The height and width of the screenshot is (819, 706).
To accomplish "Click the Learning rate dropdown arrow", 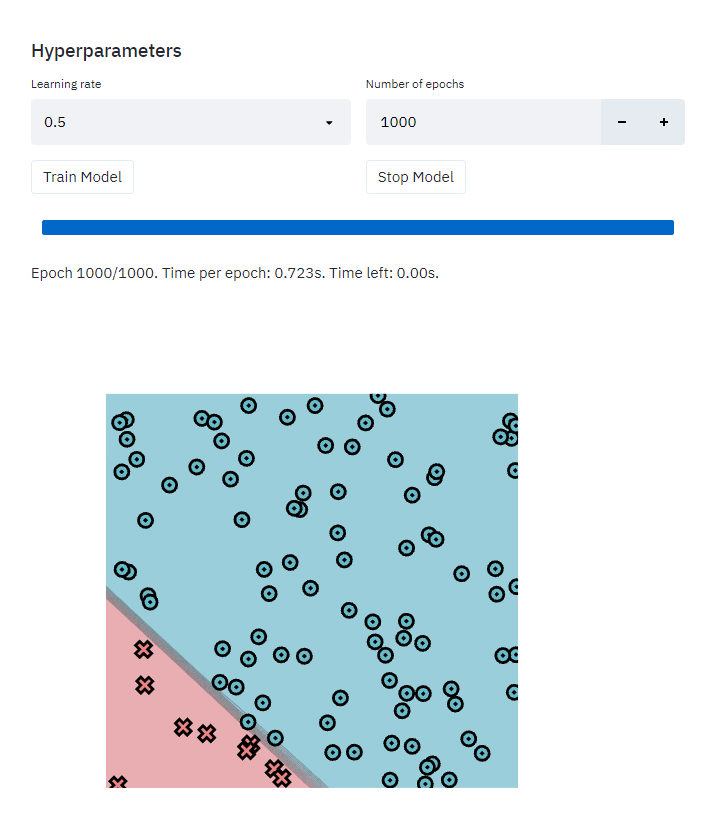I will 329,121.
